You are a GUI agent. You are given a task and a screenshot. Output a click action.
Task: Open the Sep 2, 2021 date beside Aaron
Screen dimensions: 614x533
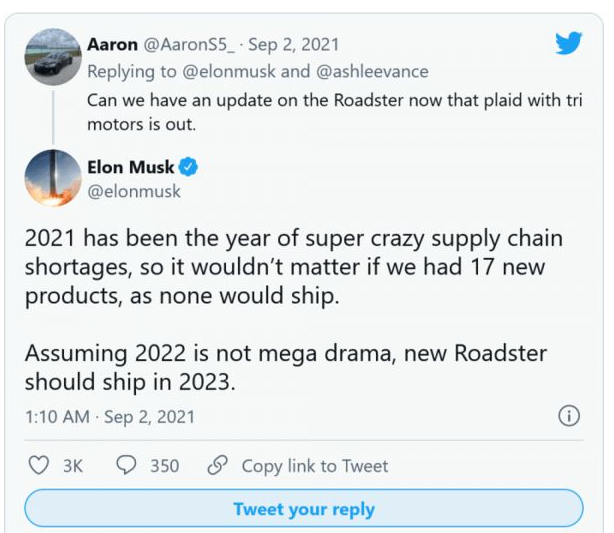293,44
